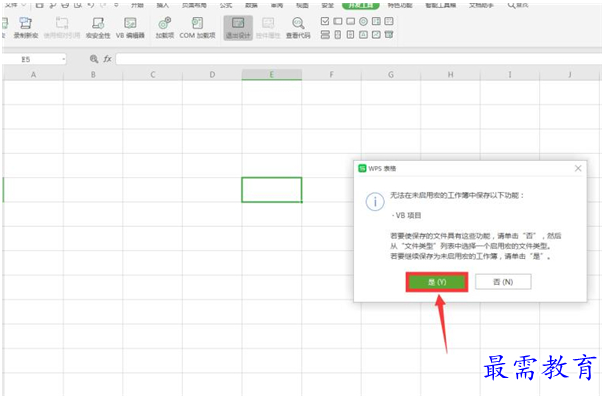
Task: Open the 智能工具箱 tab
Action: (x=441, y=5)
